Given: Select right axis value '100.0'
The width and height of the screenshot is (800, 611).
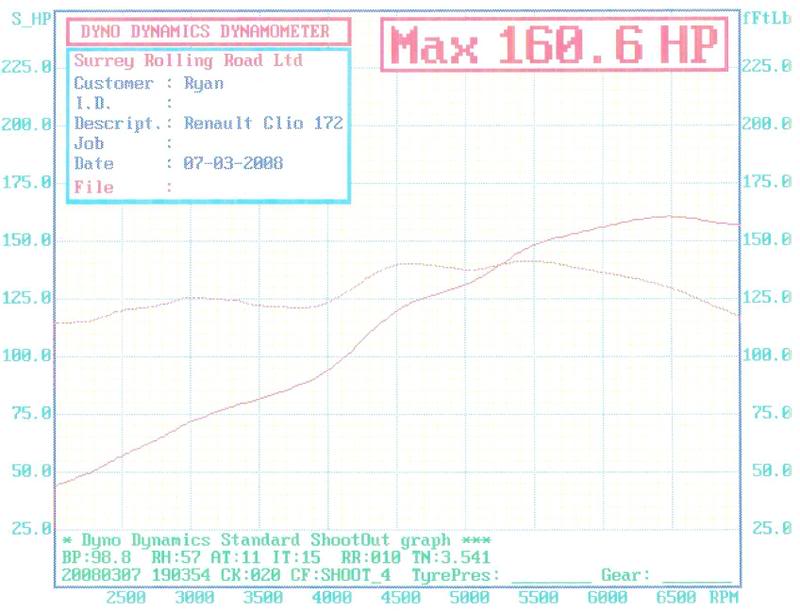Looking at the screenshot, I should point(767,354).
